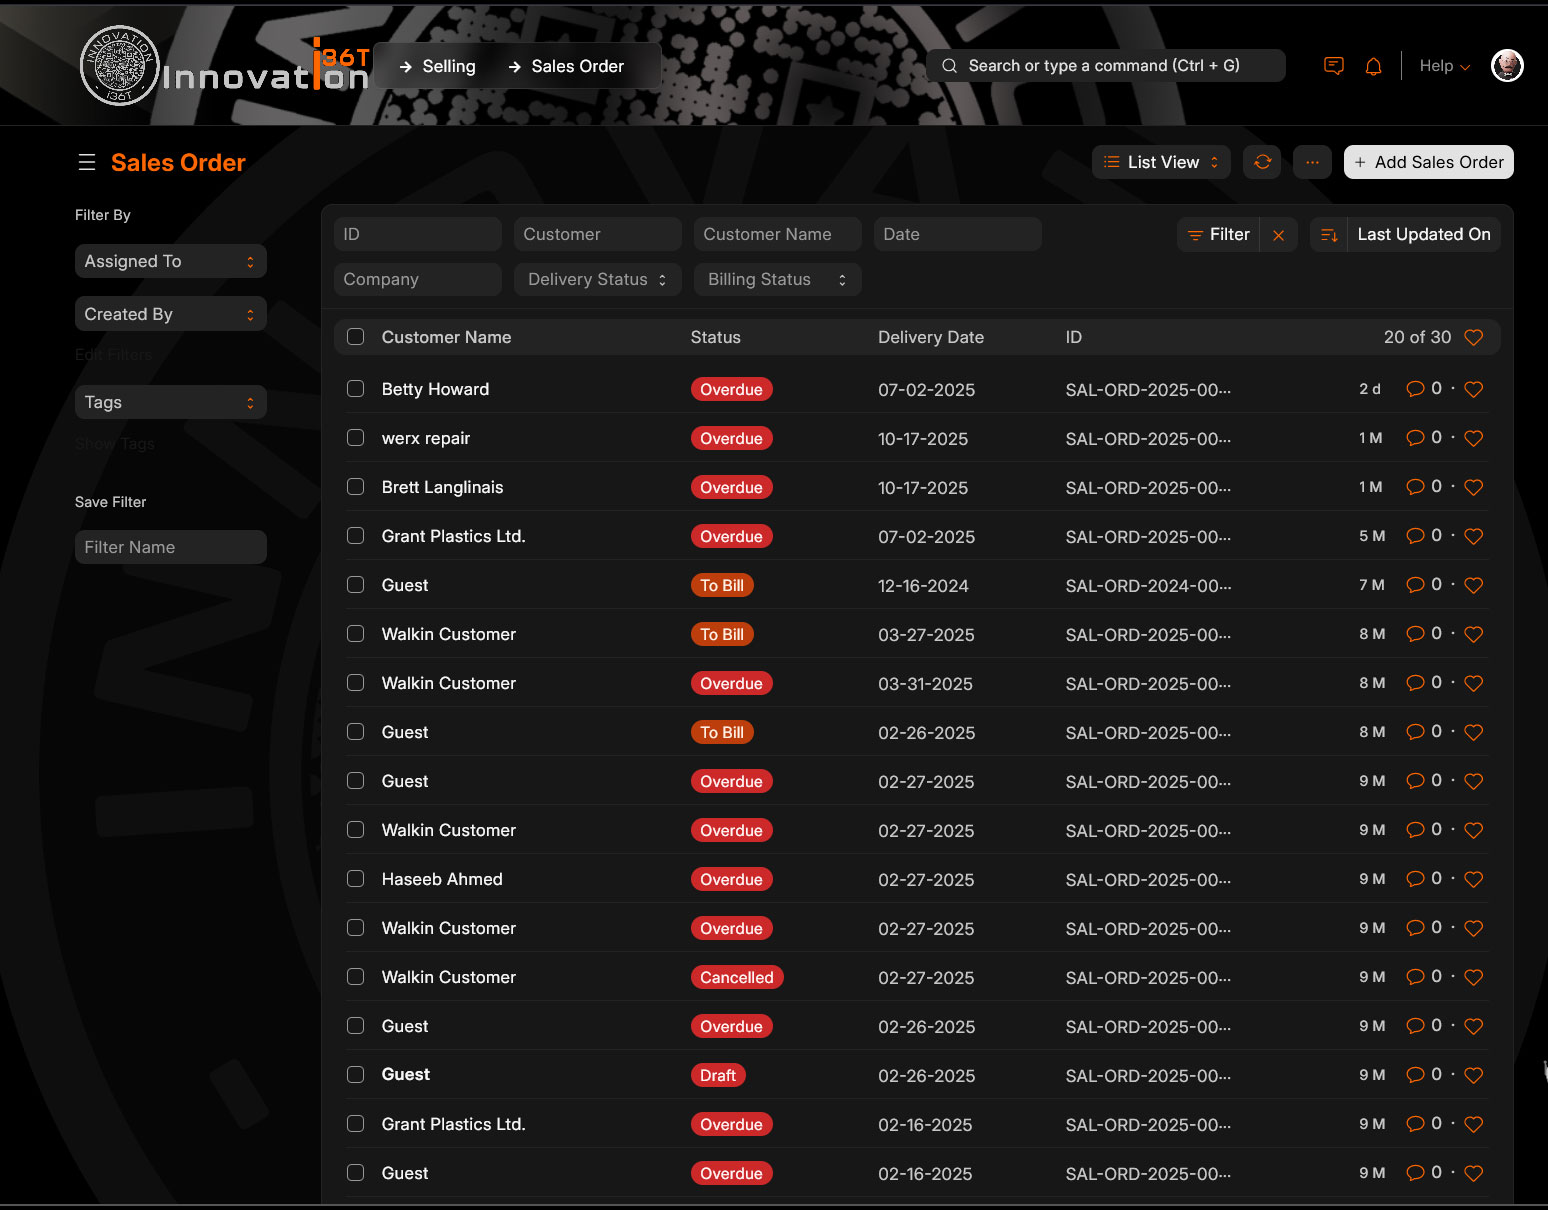Image resolution: width=1548 pixels, height=1210 pixels.
Task: Toggle sort direction icon beside Last Updated On
Action: pos(1329,235)
